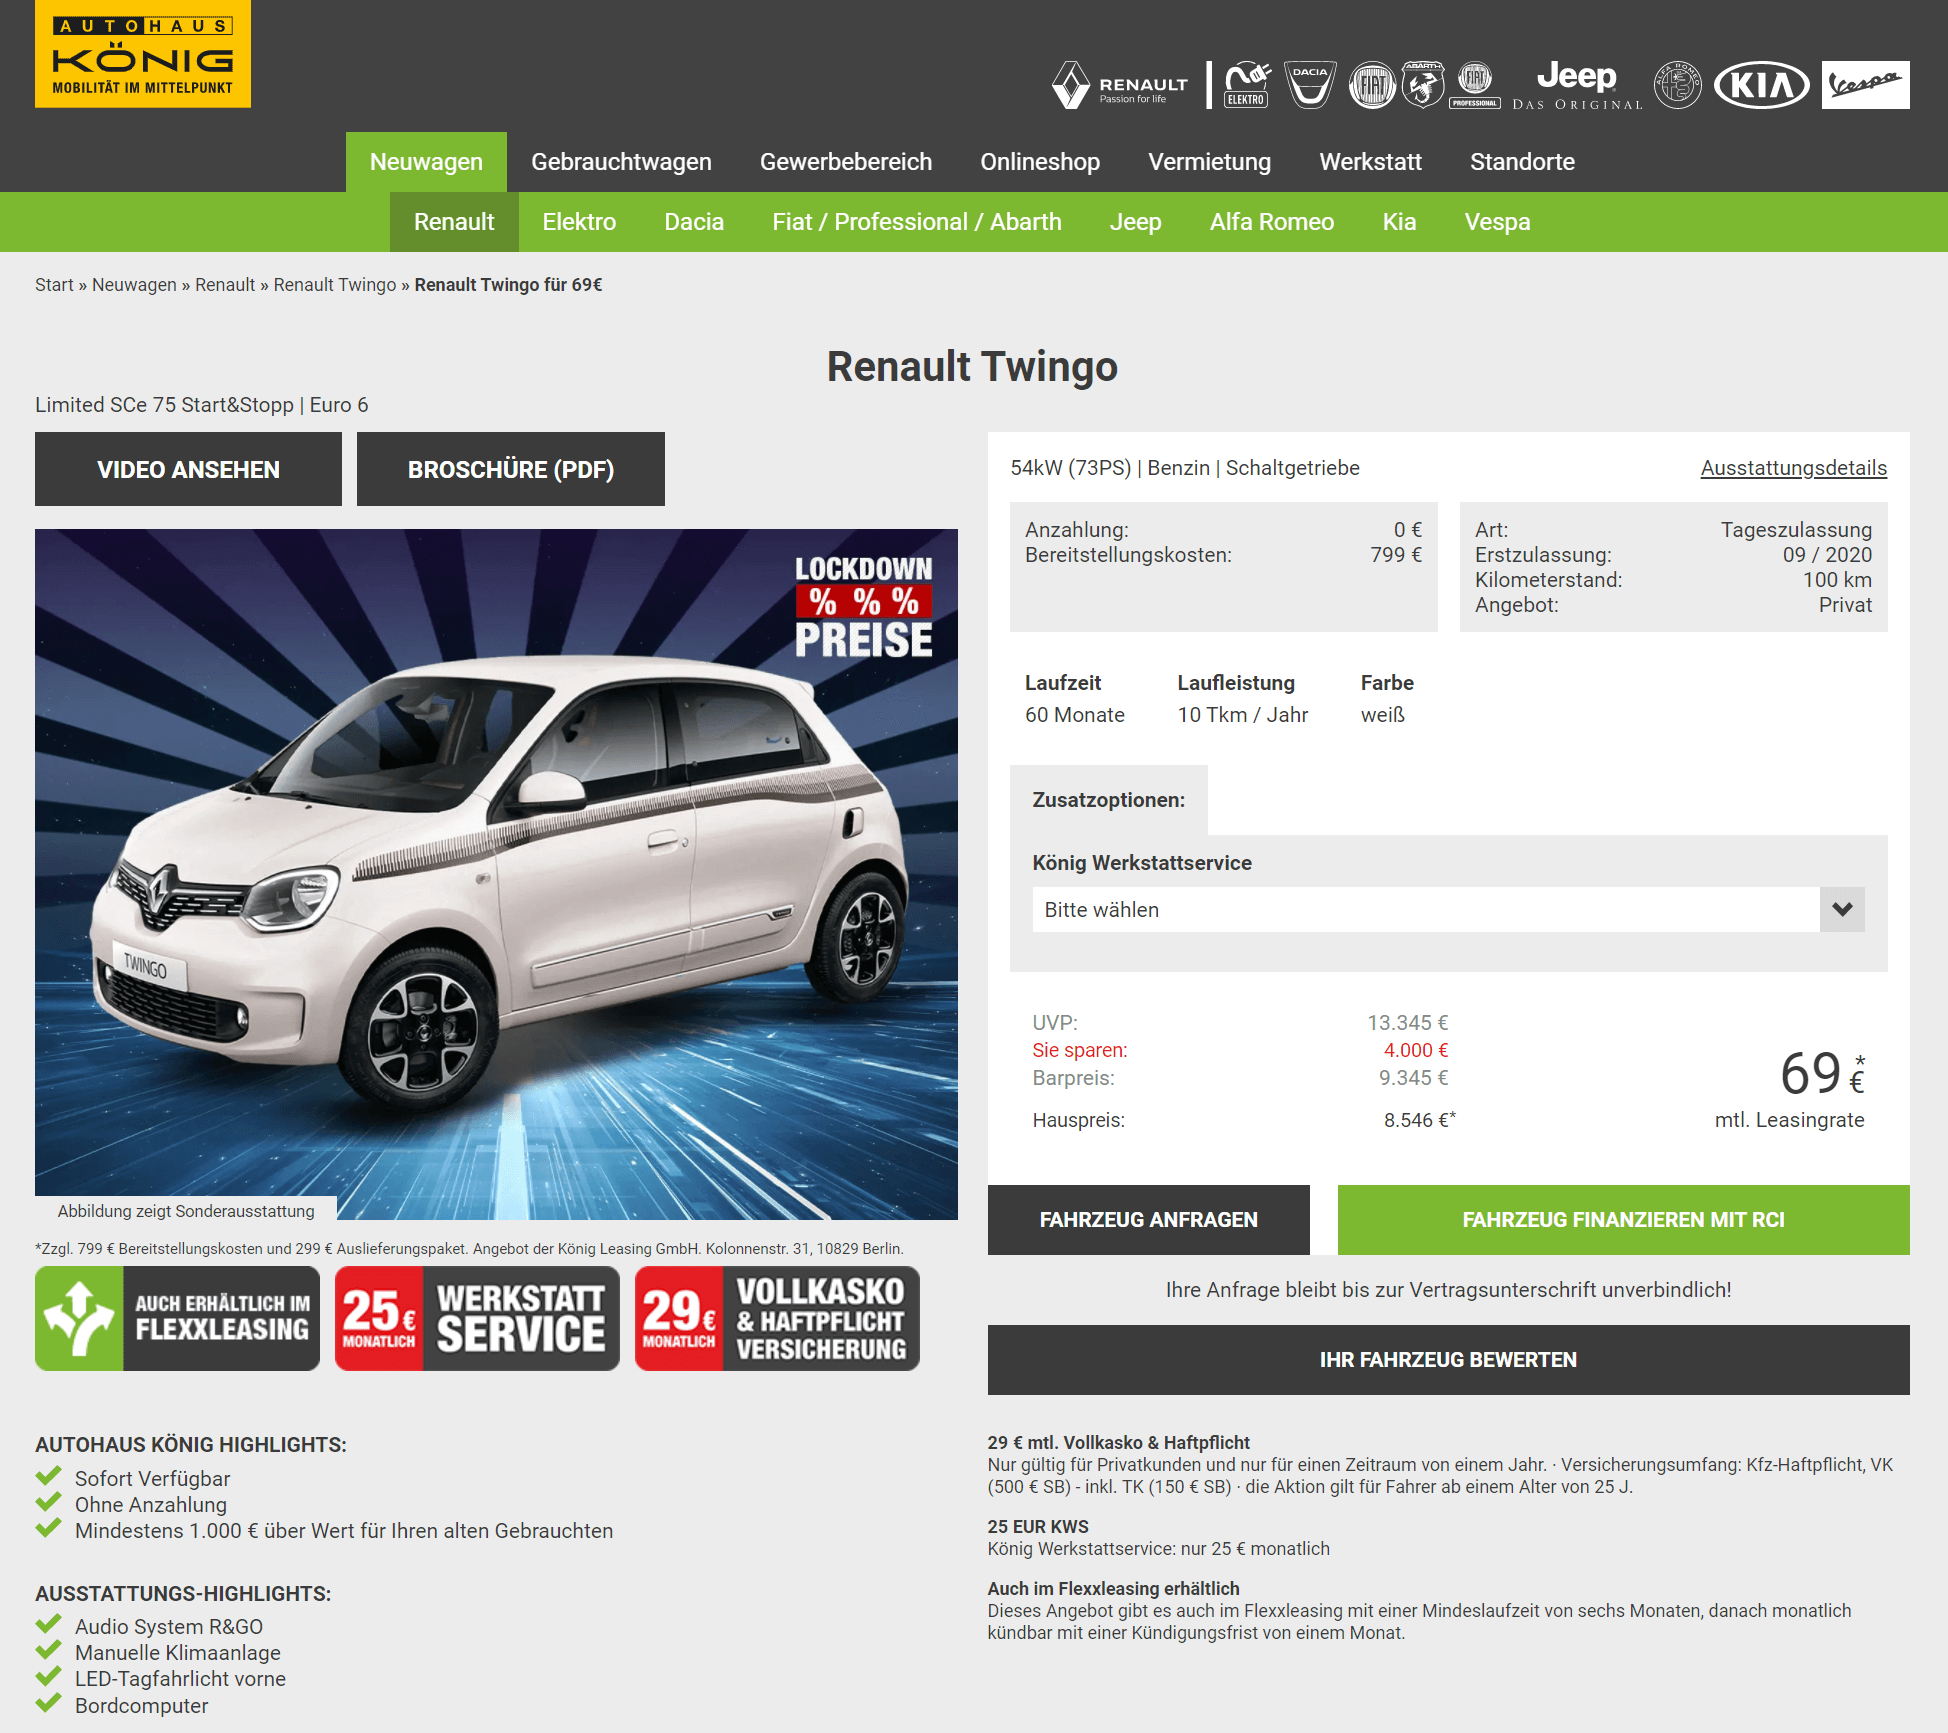This screenshot has width=1948, height=1733.
Task: Click the Abarth scorpion logo
Action: point(1423,85)
